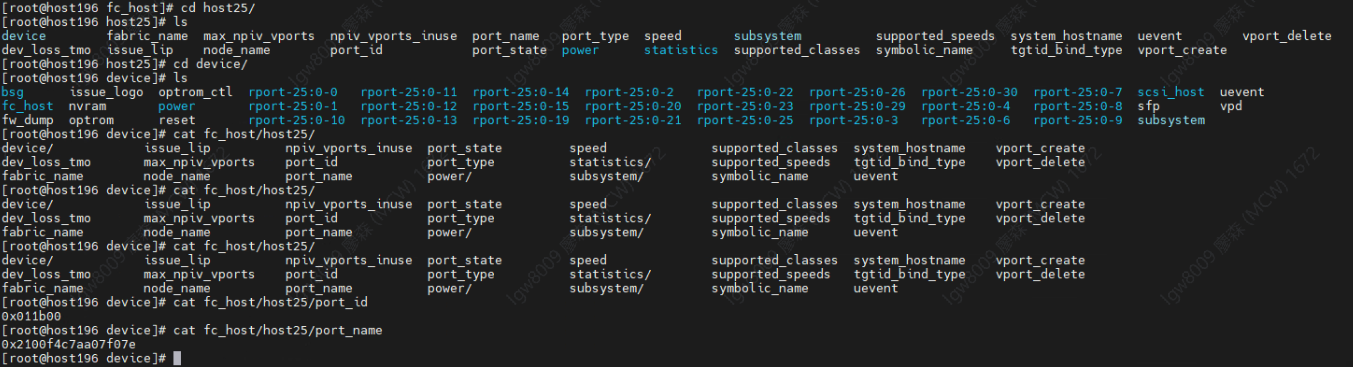Click the vpd file name
The width and height of the screenshot is (1353, 367).
click(1231, 106)
